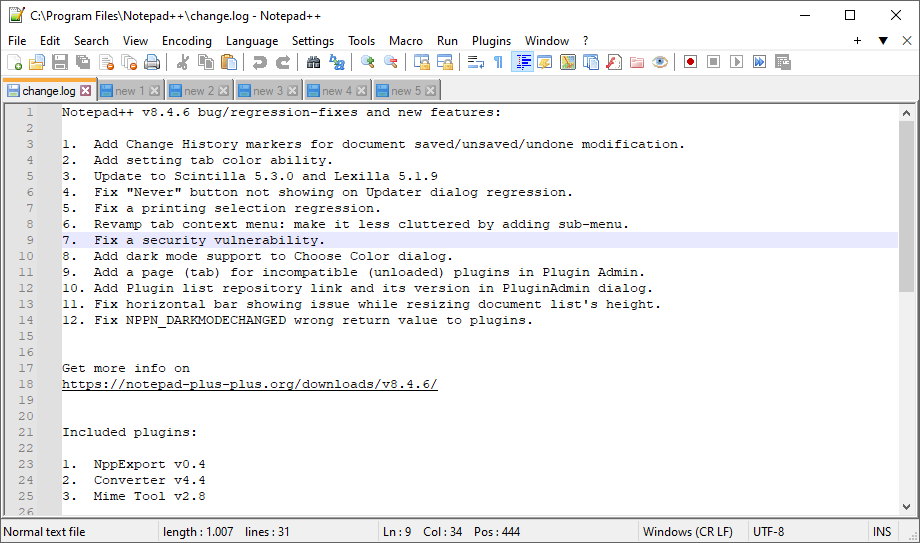Click the Close All documents toolbar icon
This screenshot has width=920, height=543.
coord(129,62)
